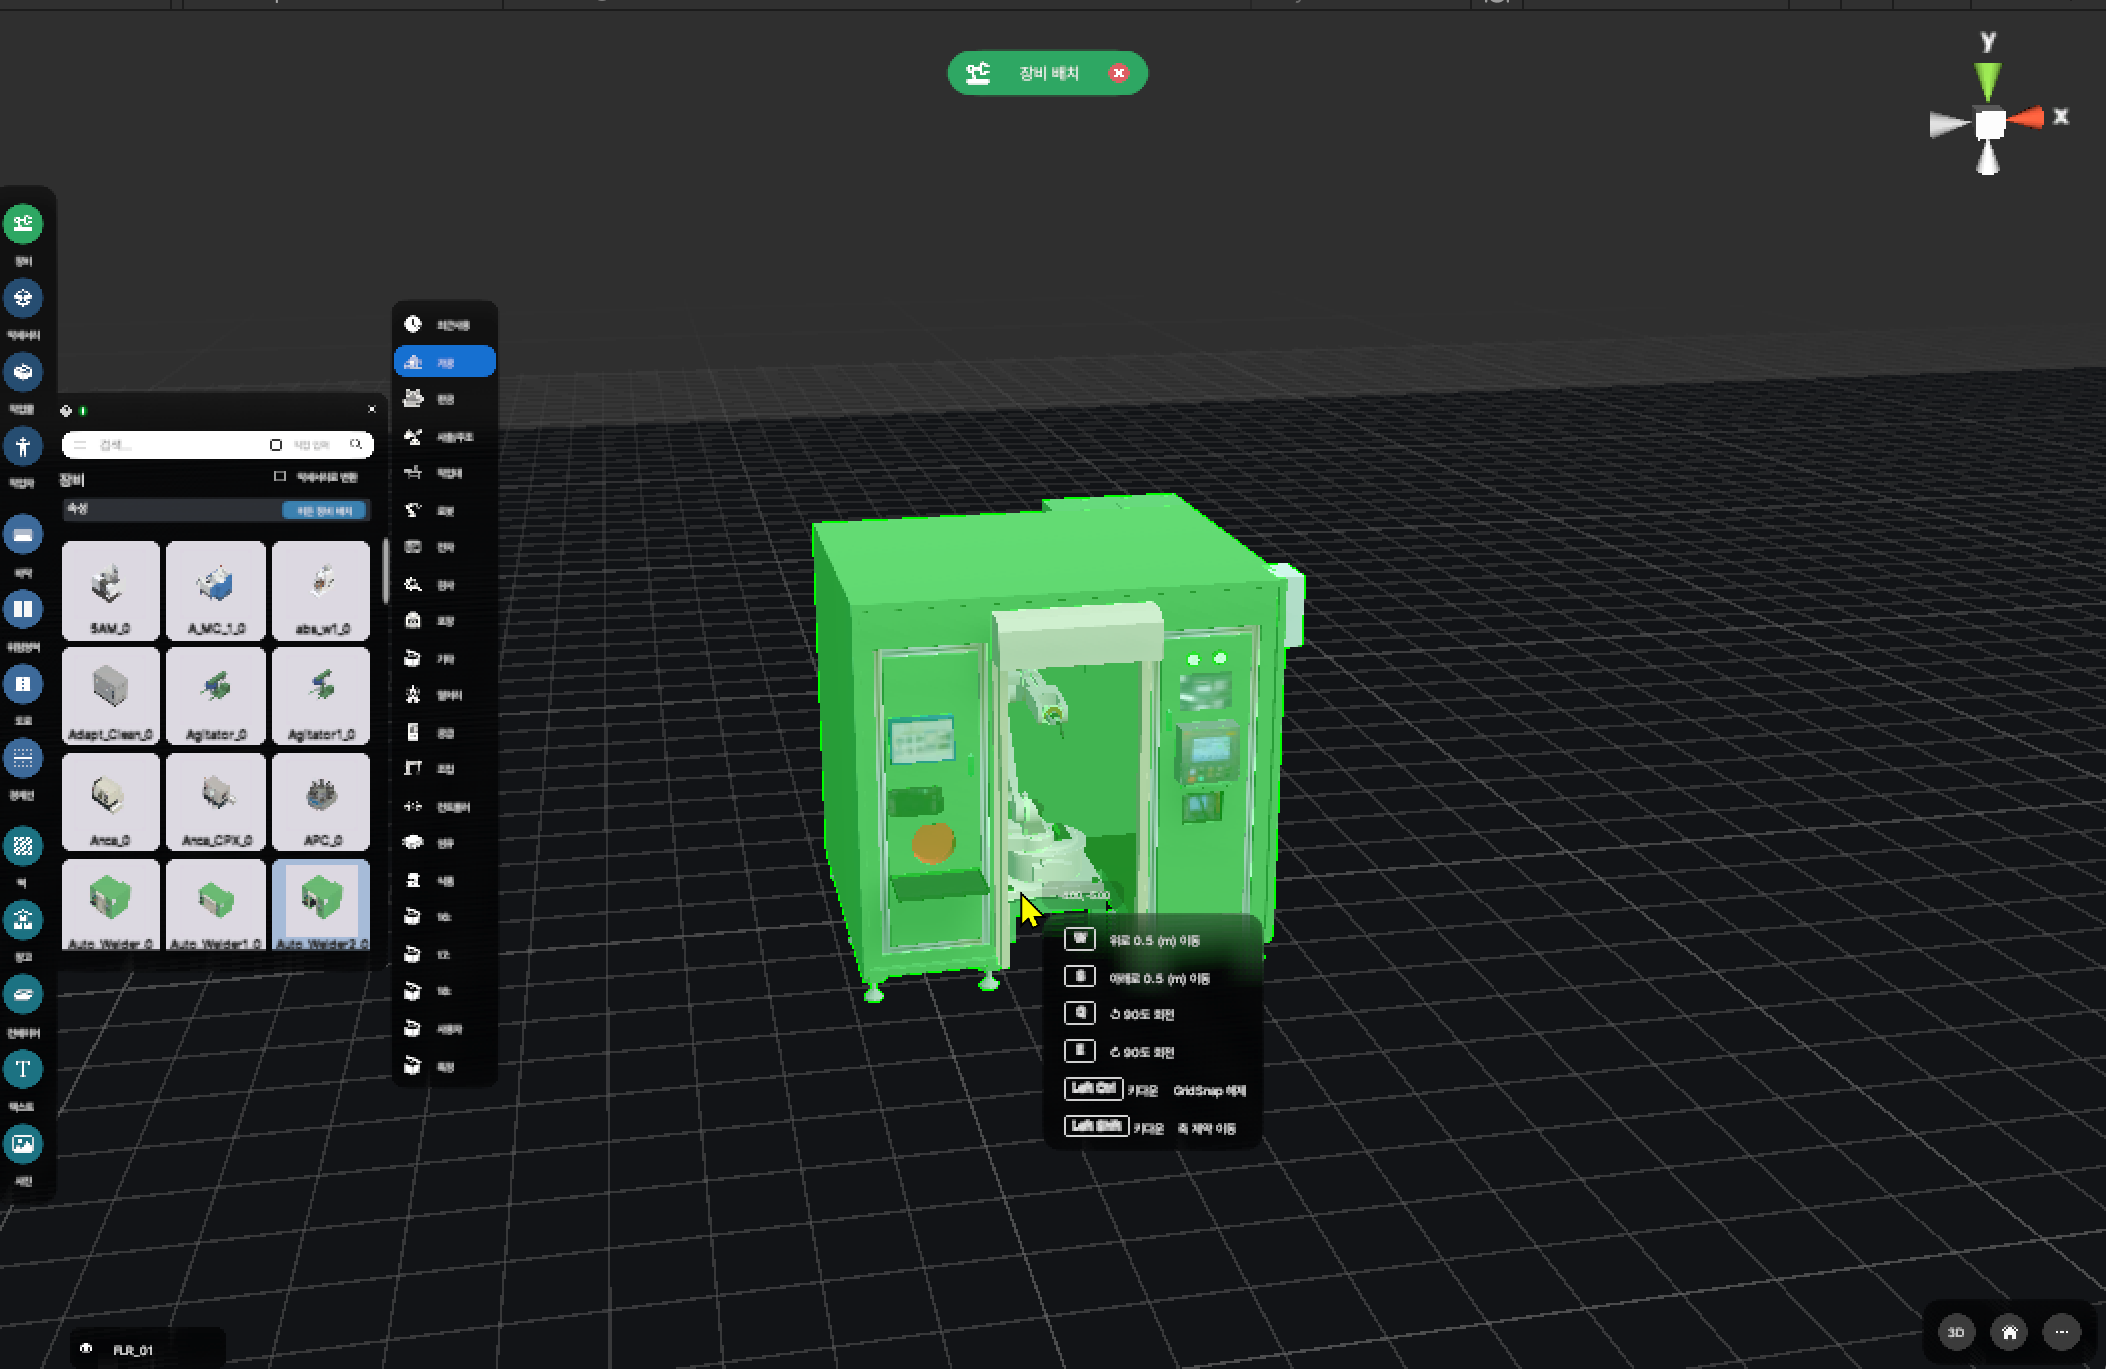Close the 장비 배치 mode pill

coord(1118,73)
